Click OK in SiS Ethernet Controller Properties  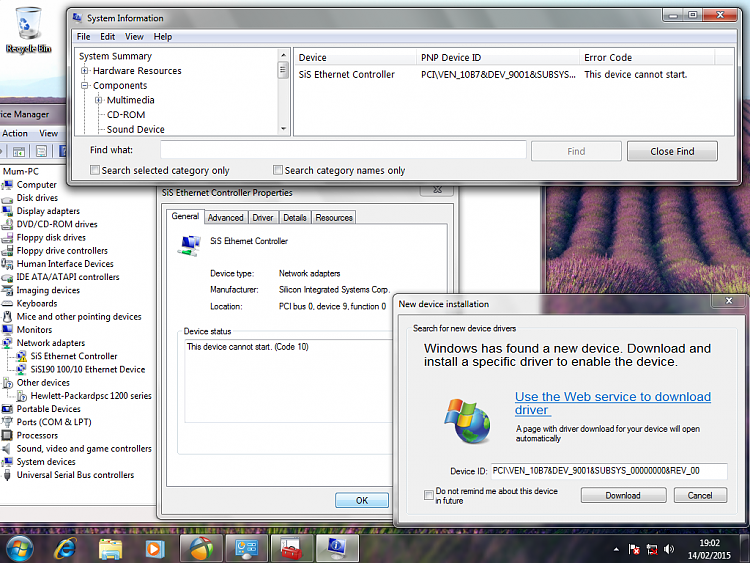point(362,500)
